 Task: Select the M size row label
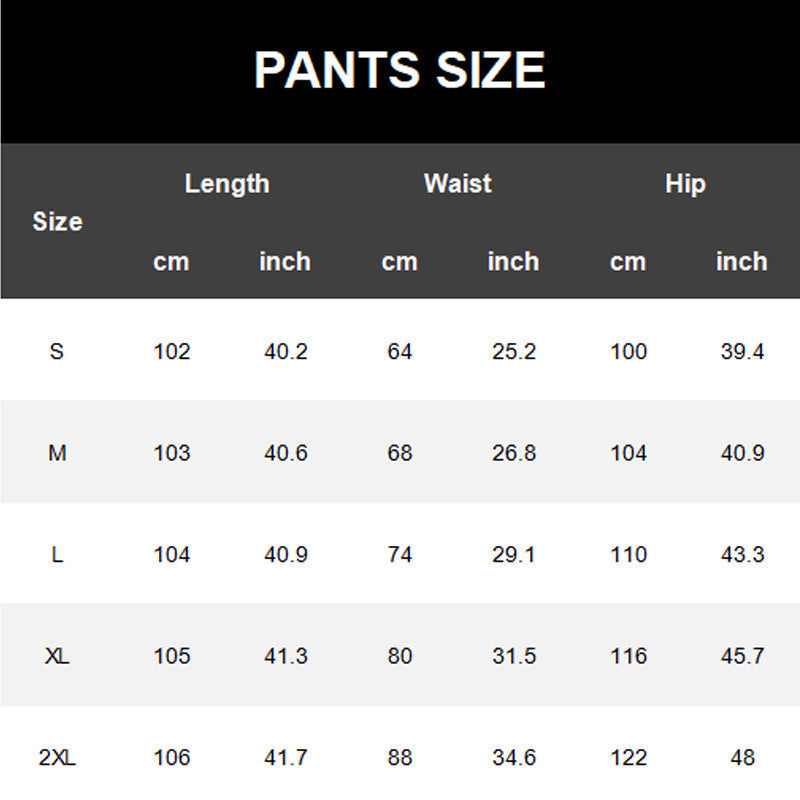click(x=57, y=453)
